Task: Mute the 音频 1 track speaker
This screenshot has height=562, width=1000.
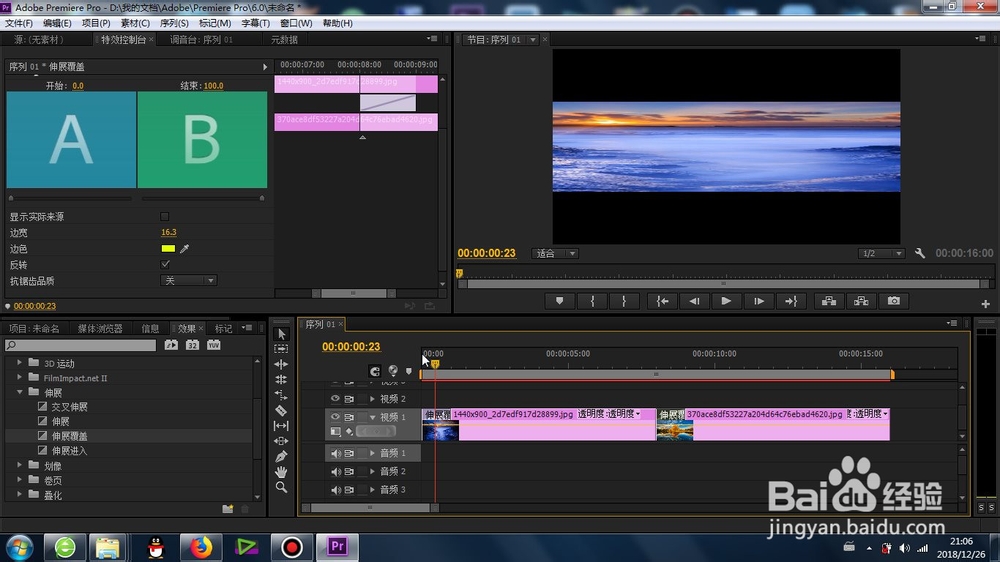Action: [335, 454]
